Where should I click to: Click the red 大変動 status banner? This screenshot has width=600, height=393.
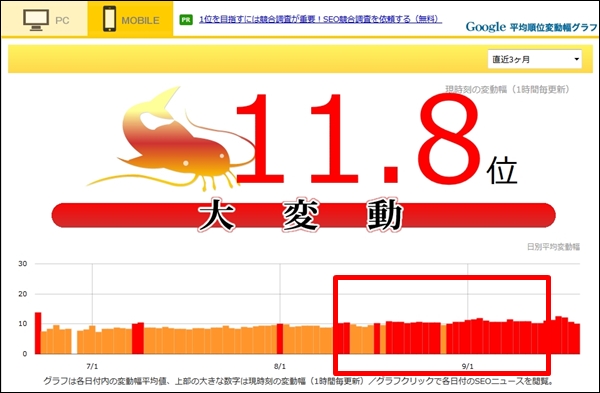pos(303,215)
